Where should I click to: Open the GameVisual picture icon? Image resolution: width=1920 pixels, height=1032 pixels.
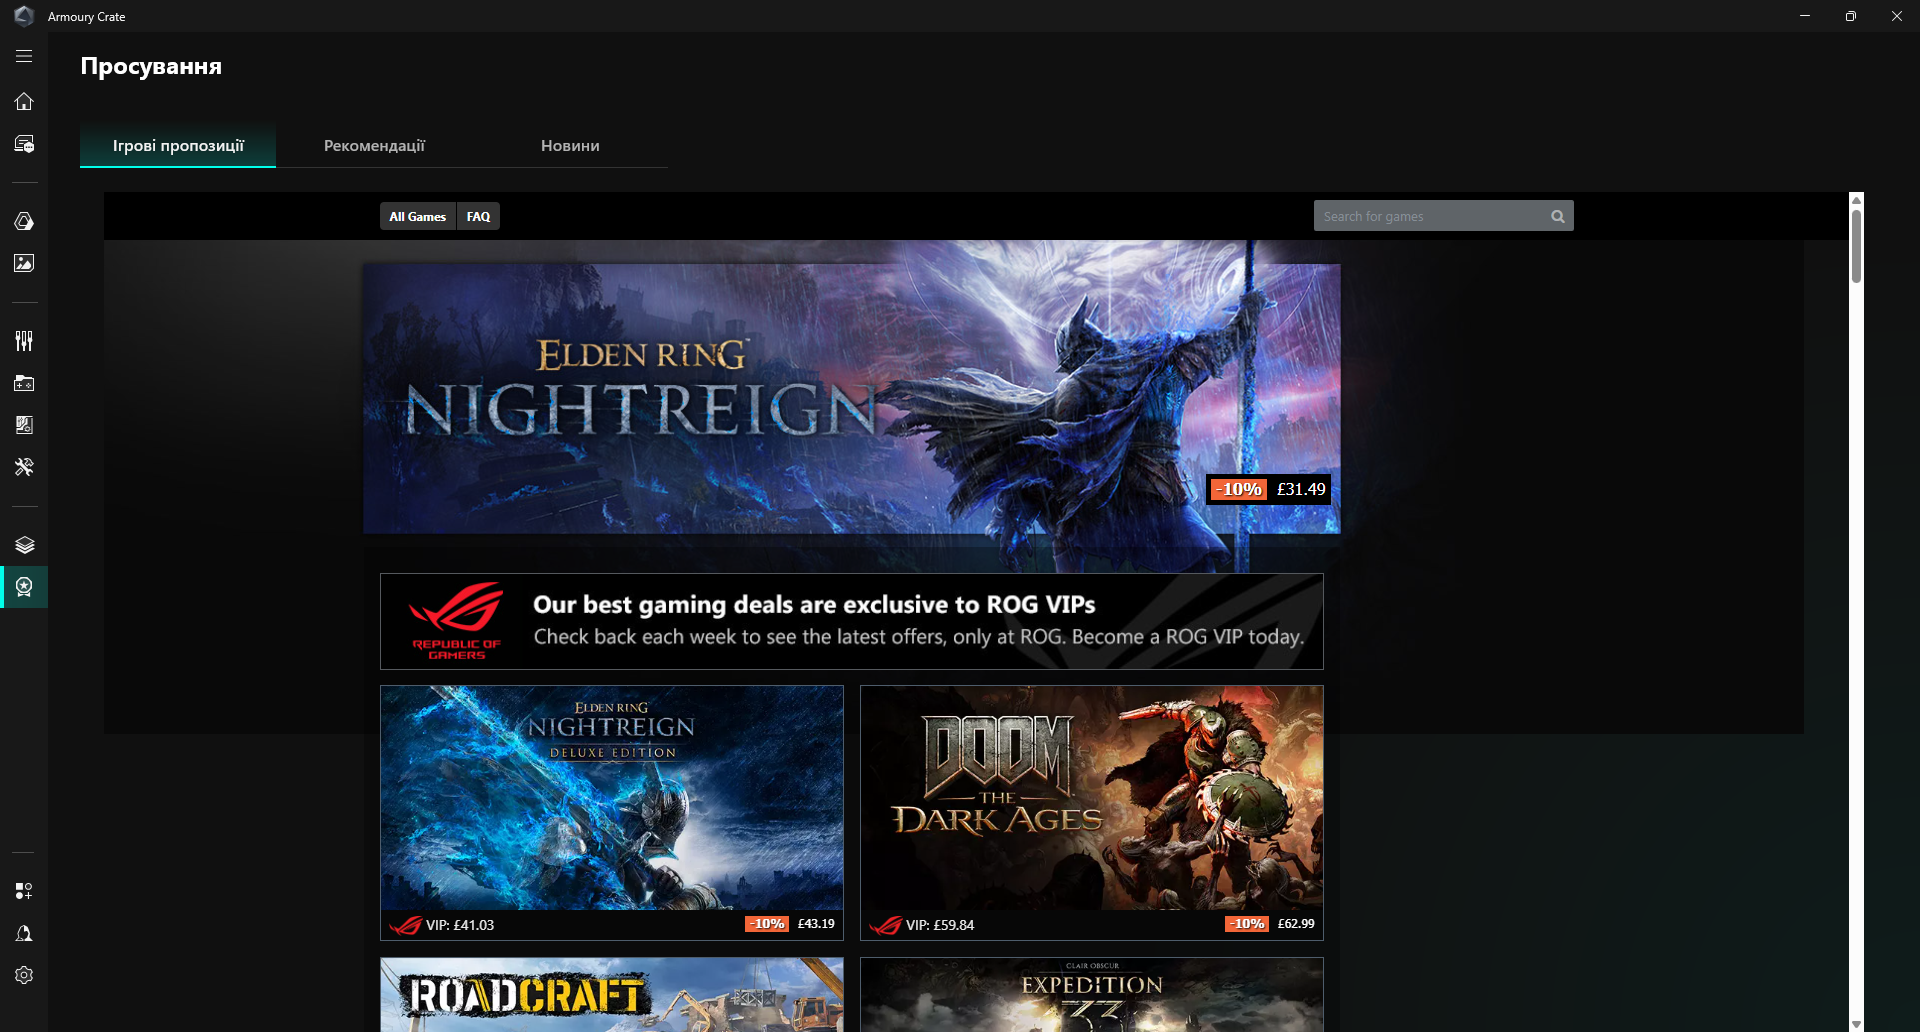24,263
